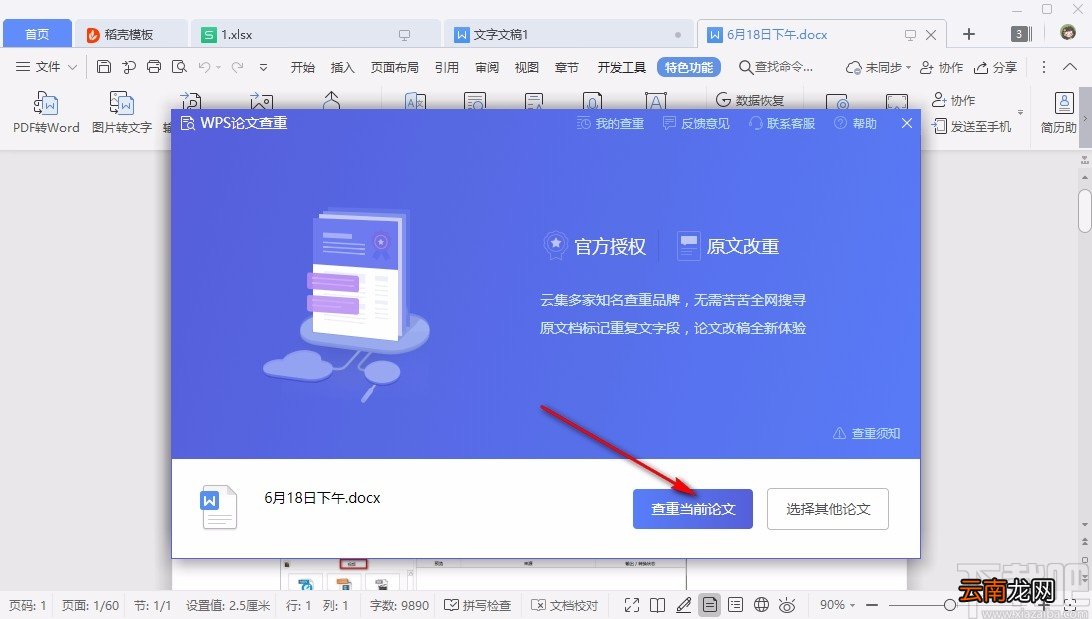Collapse the ribbon with up chevron
Screen dimensions: 1092x619
[1070, 67]
